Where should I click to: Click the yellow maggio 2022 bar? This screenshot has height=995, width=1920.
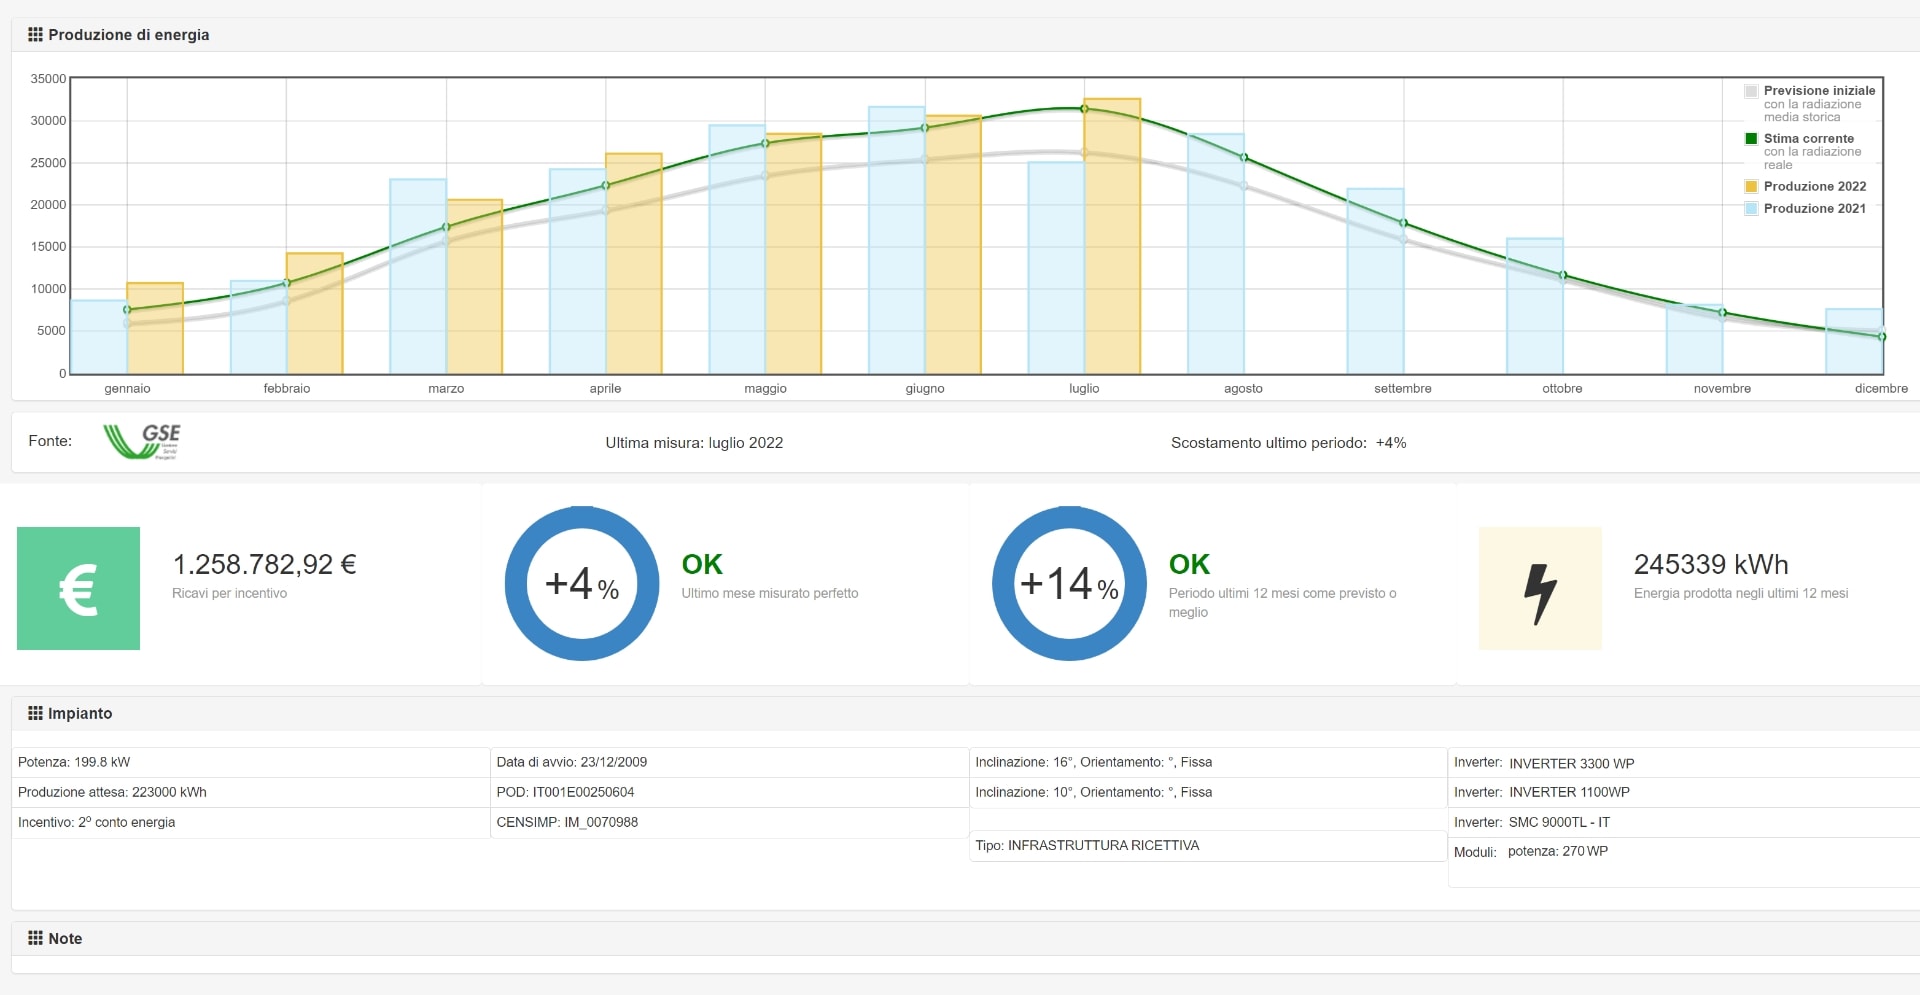click(x=794, y=254)
